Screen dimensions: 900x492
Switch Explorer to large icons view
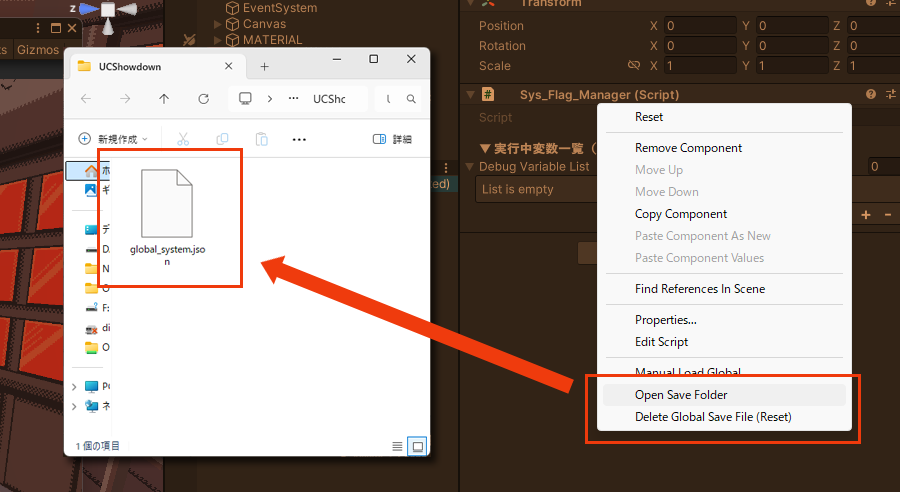click(x=418, y=445)
